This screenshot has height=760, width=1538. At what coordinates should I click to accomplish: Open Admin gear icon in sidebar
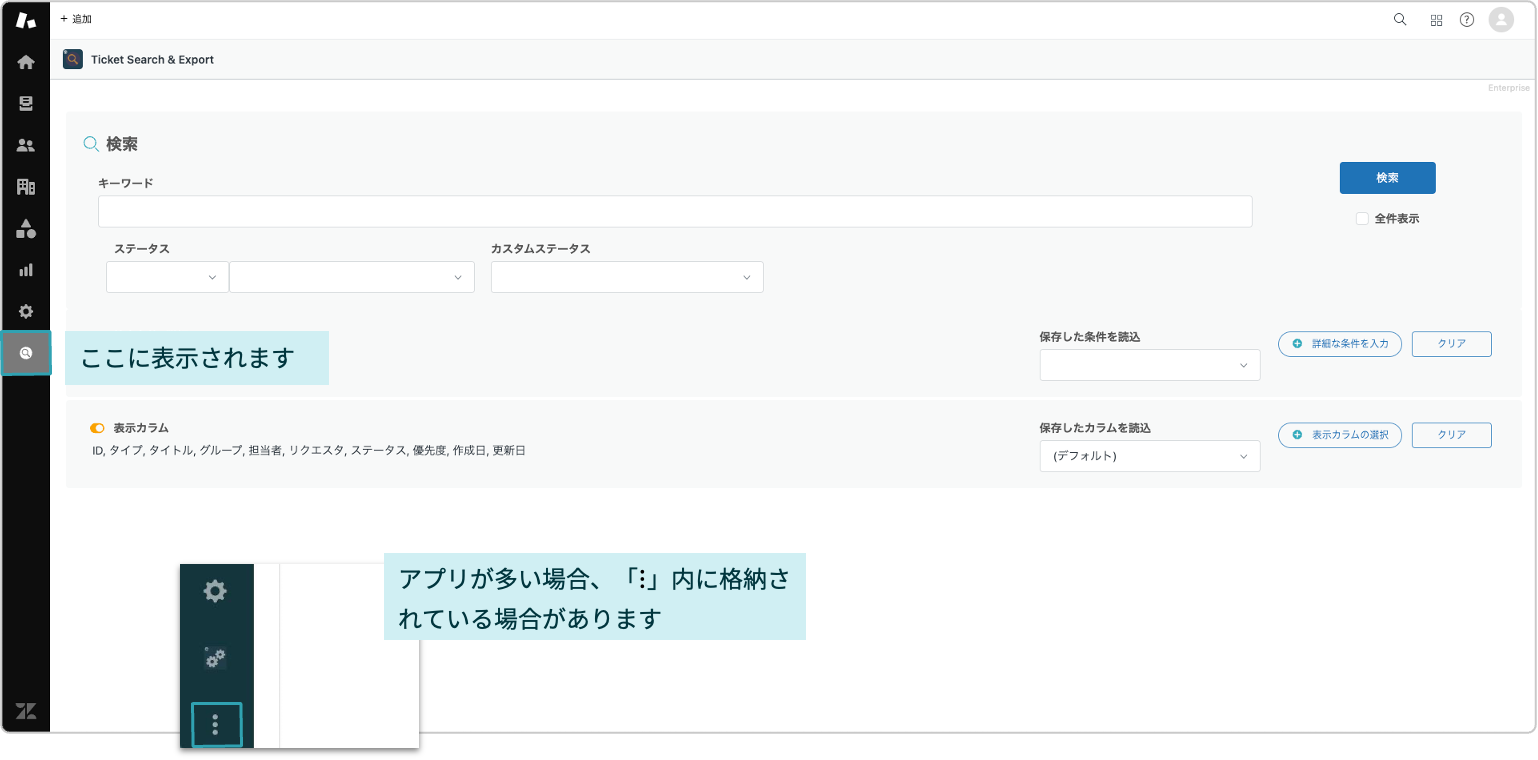[26, 311]
